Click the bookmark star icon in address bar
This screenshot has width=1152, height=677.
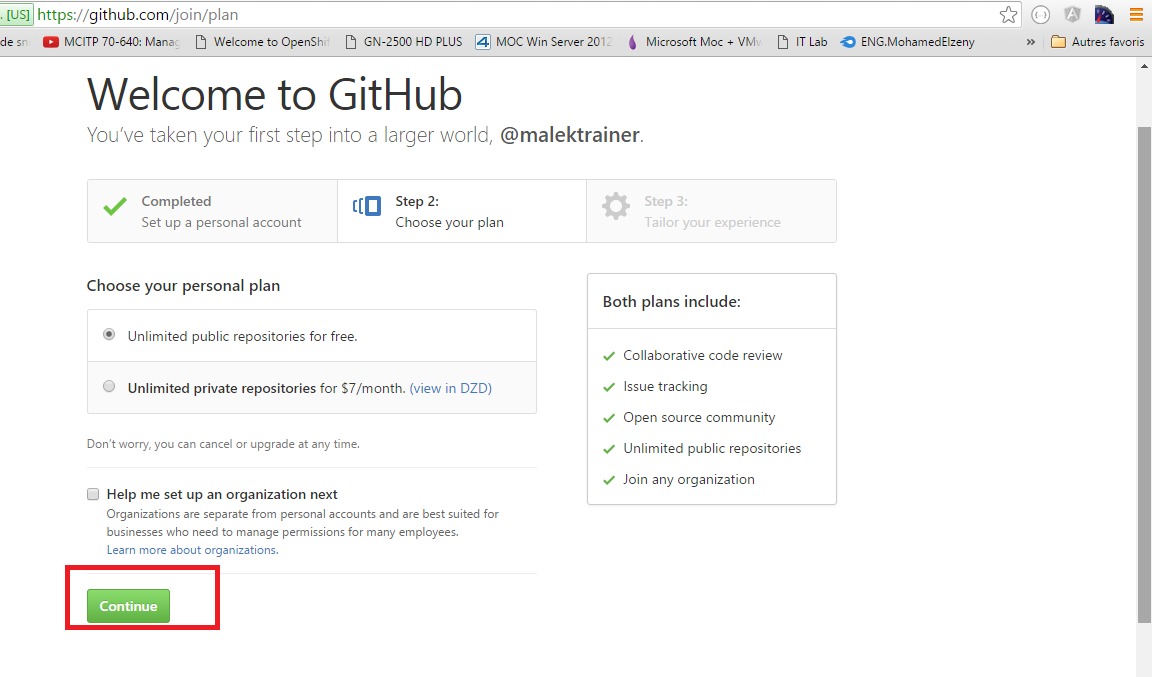coord(1008,15)
